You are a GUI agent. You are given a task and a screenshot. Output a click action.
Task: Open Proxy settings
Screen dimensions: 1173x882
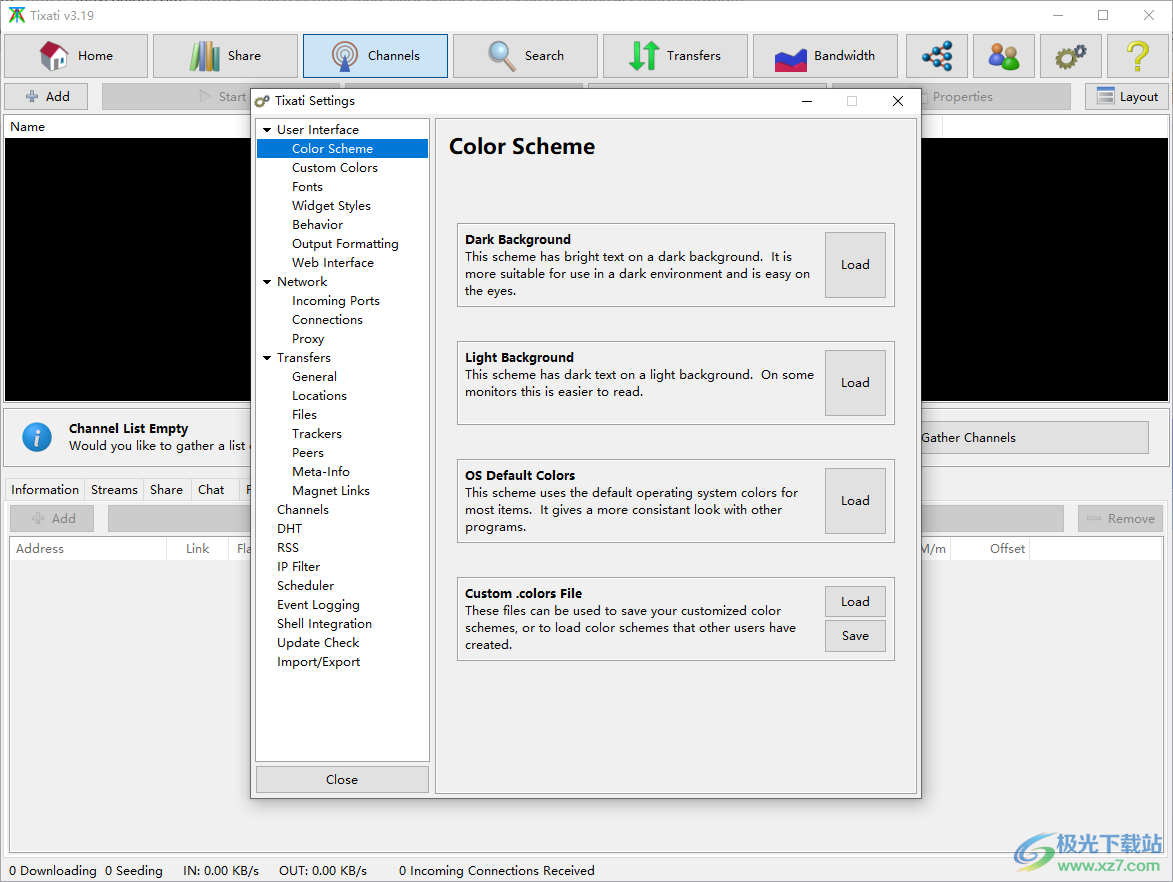click(307, 339)
